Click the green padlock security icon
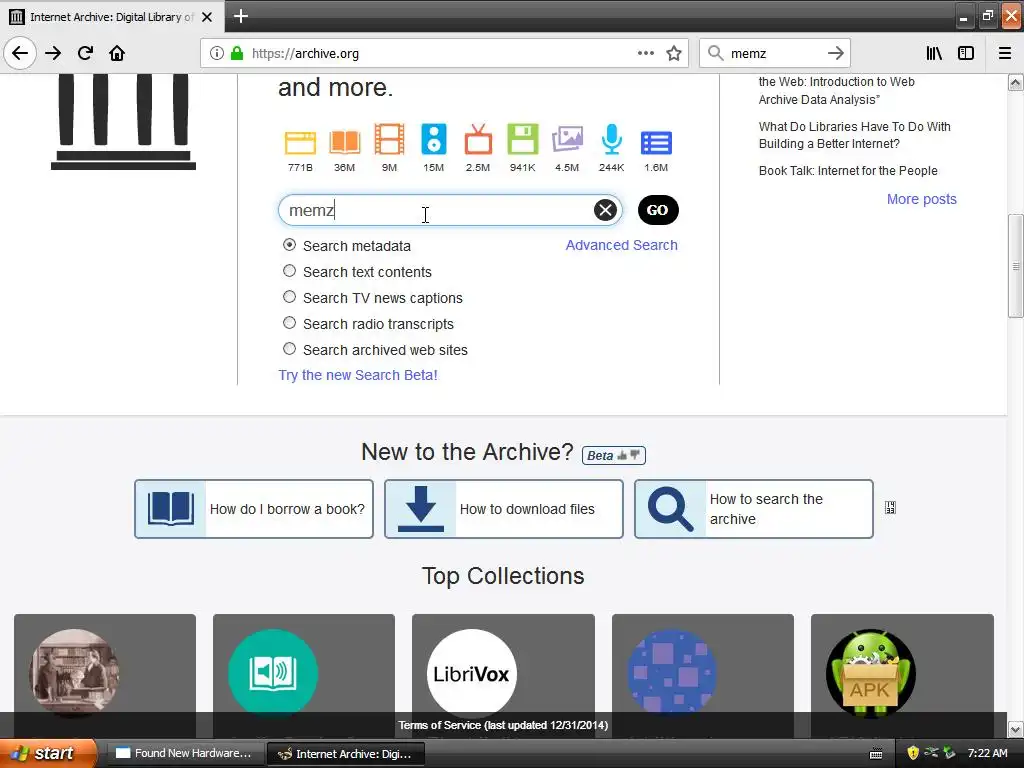The width and height of the screenshot is (1024, 768). point(237,54)
